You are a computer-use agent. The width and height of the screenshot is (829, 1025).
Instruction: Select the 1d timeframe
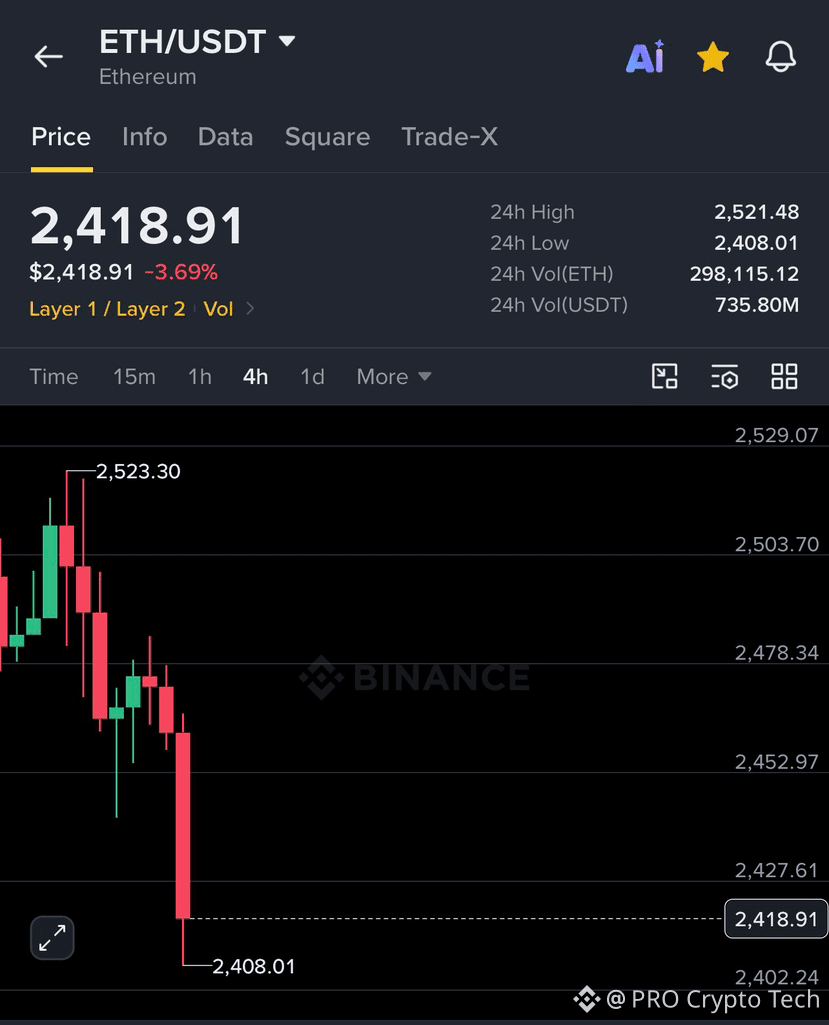(313, 377)
